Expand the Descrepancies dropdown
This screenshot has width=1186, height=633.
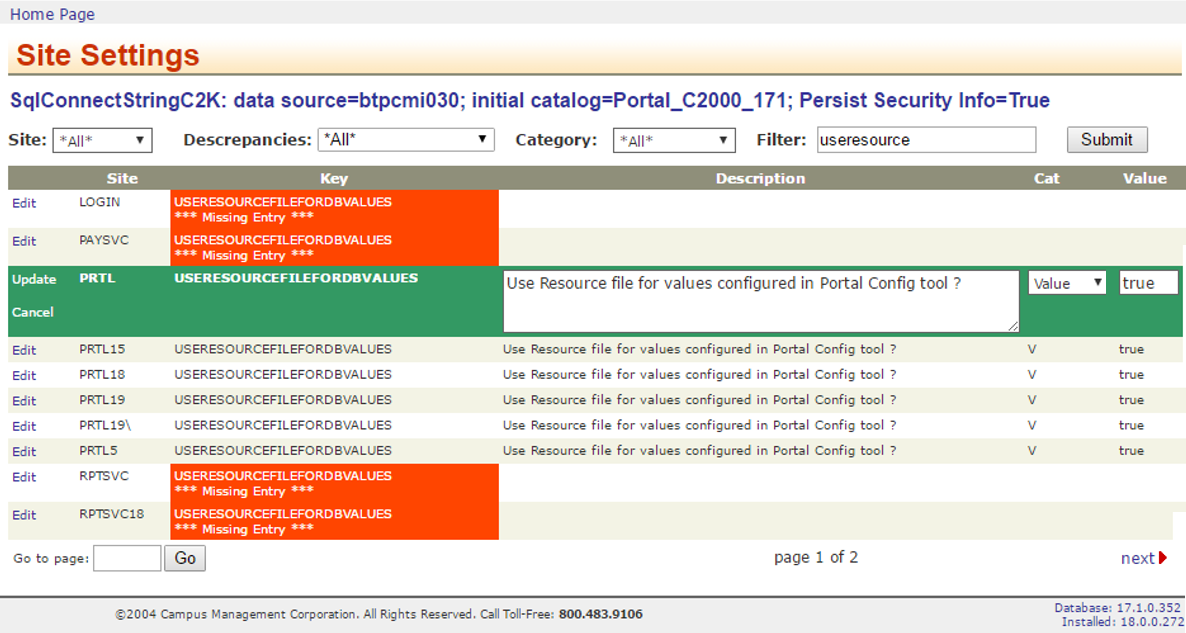pyautogui.click(x=406, y=140)
